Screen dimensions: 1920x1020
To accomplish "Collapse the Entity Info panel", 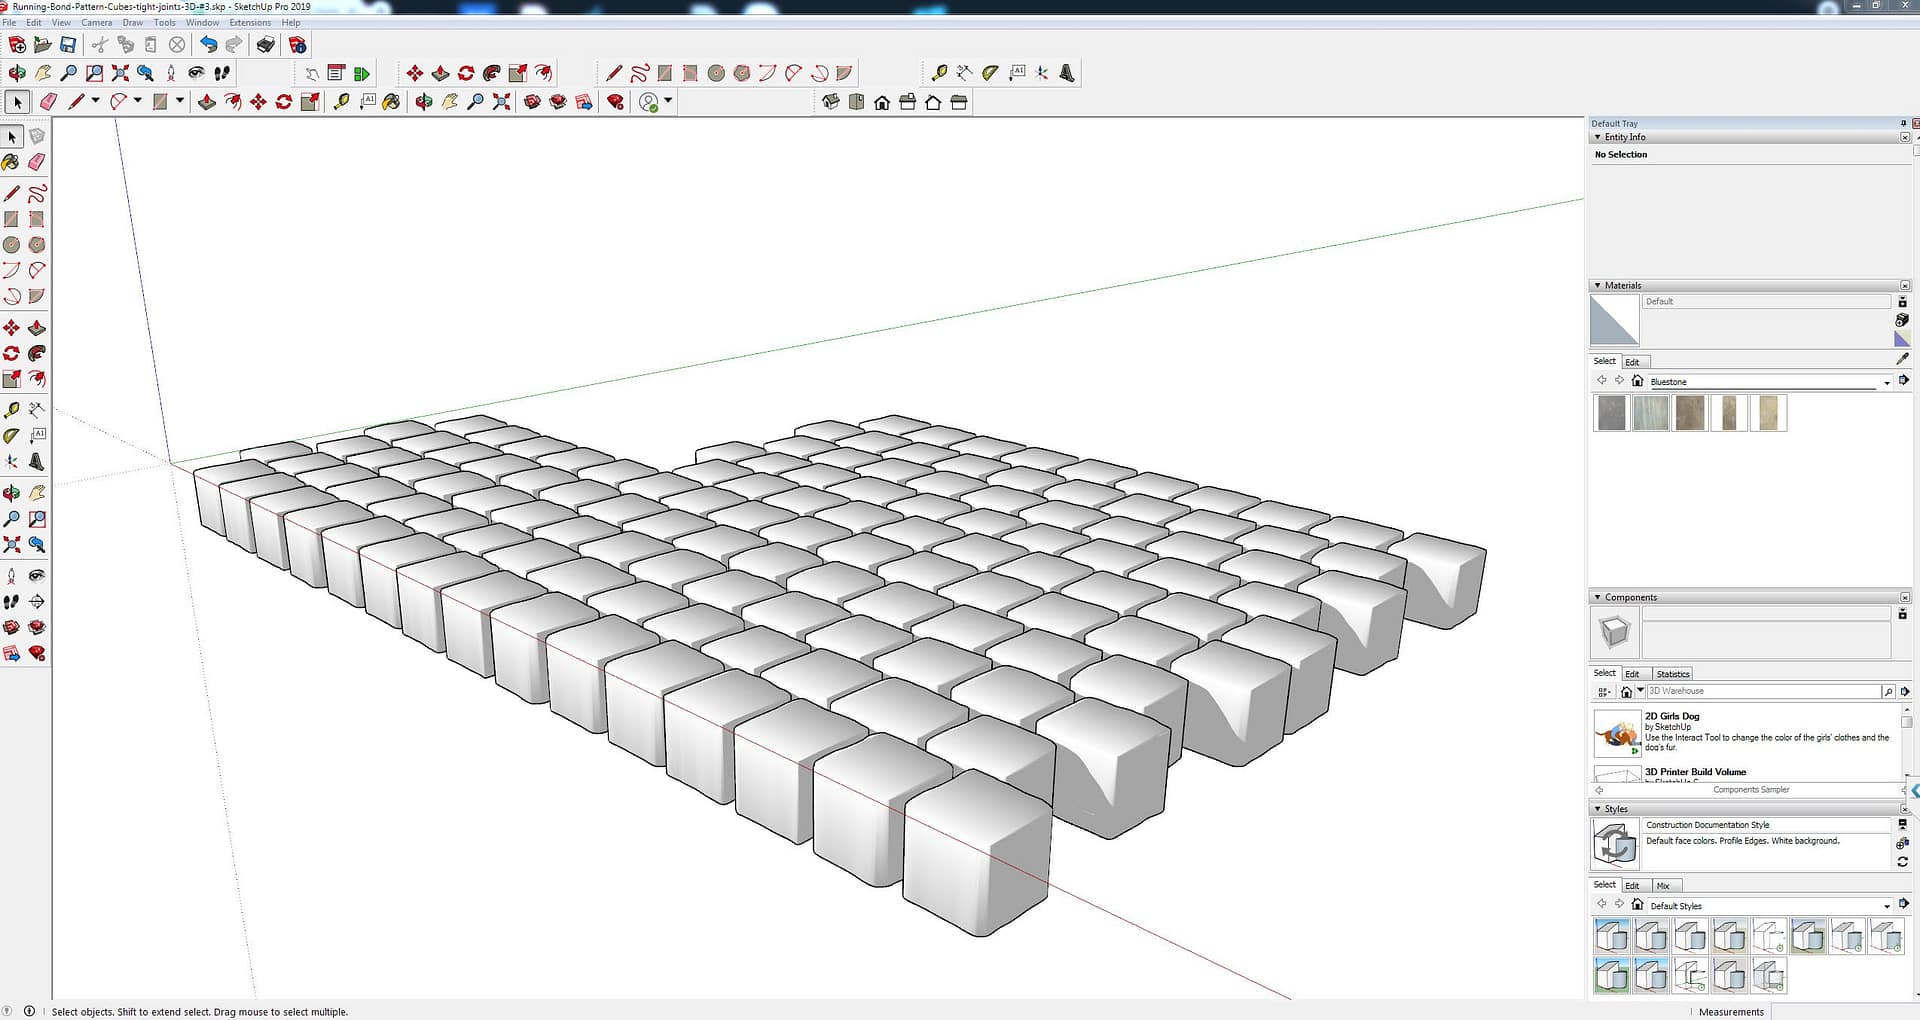I will click(x=1597, y=137).
